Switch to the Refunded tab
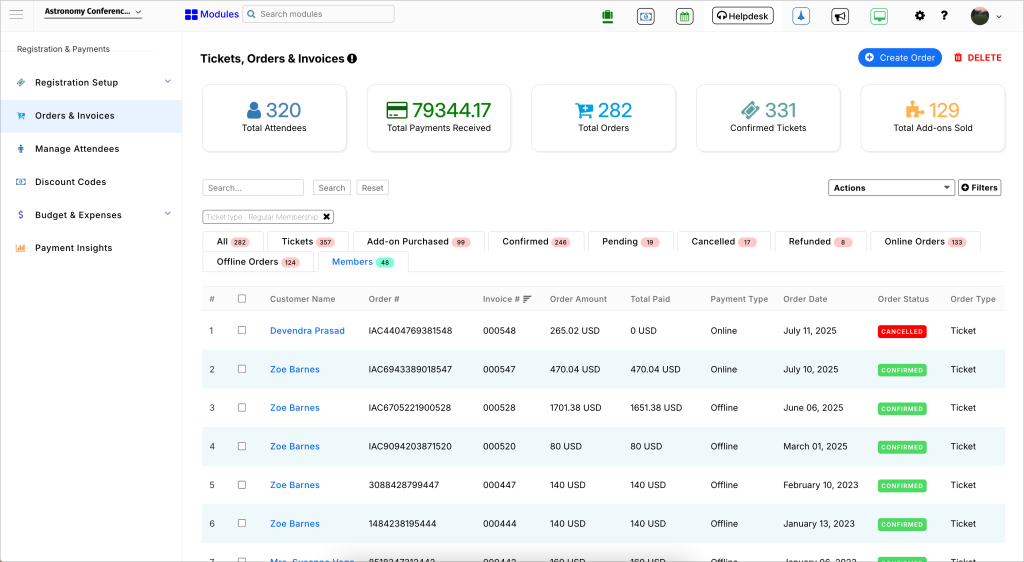This screenshot has height=562, width=1024. point(820,242)
